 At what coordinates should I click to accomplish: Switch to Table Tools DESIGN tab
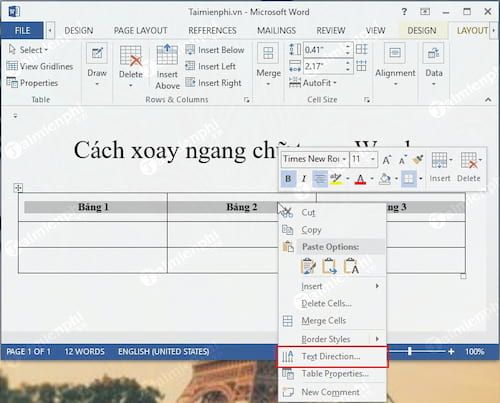point(422,31)
